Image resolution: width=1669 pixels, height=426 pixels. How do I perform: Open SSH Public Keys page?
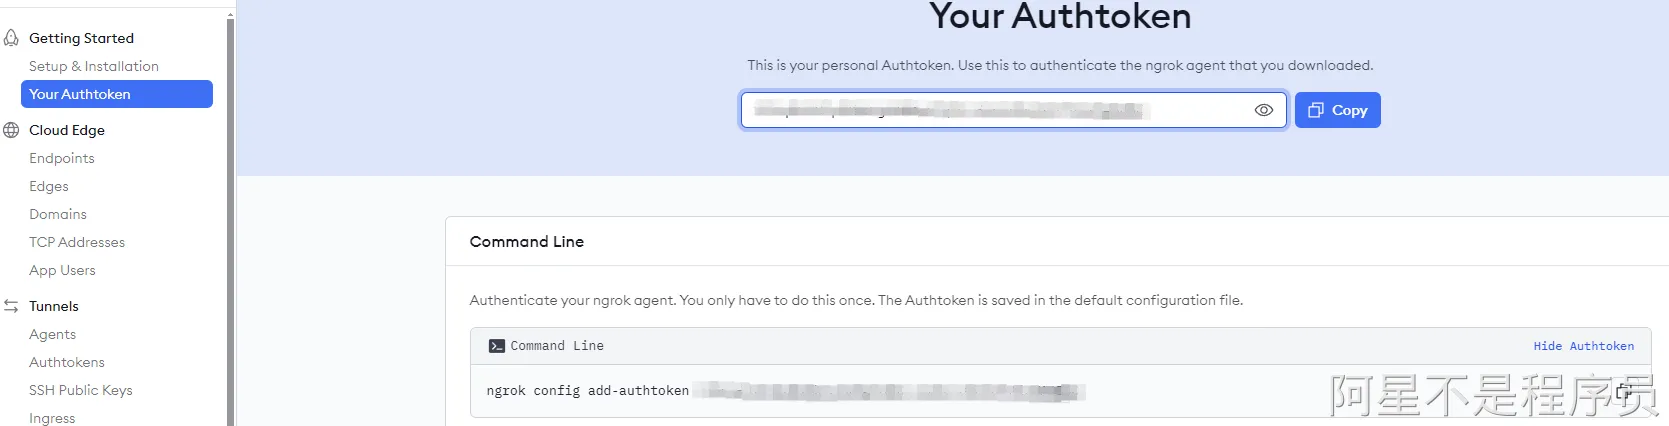[81, 390]
